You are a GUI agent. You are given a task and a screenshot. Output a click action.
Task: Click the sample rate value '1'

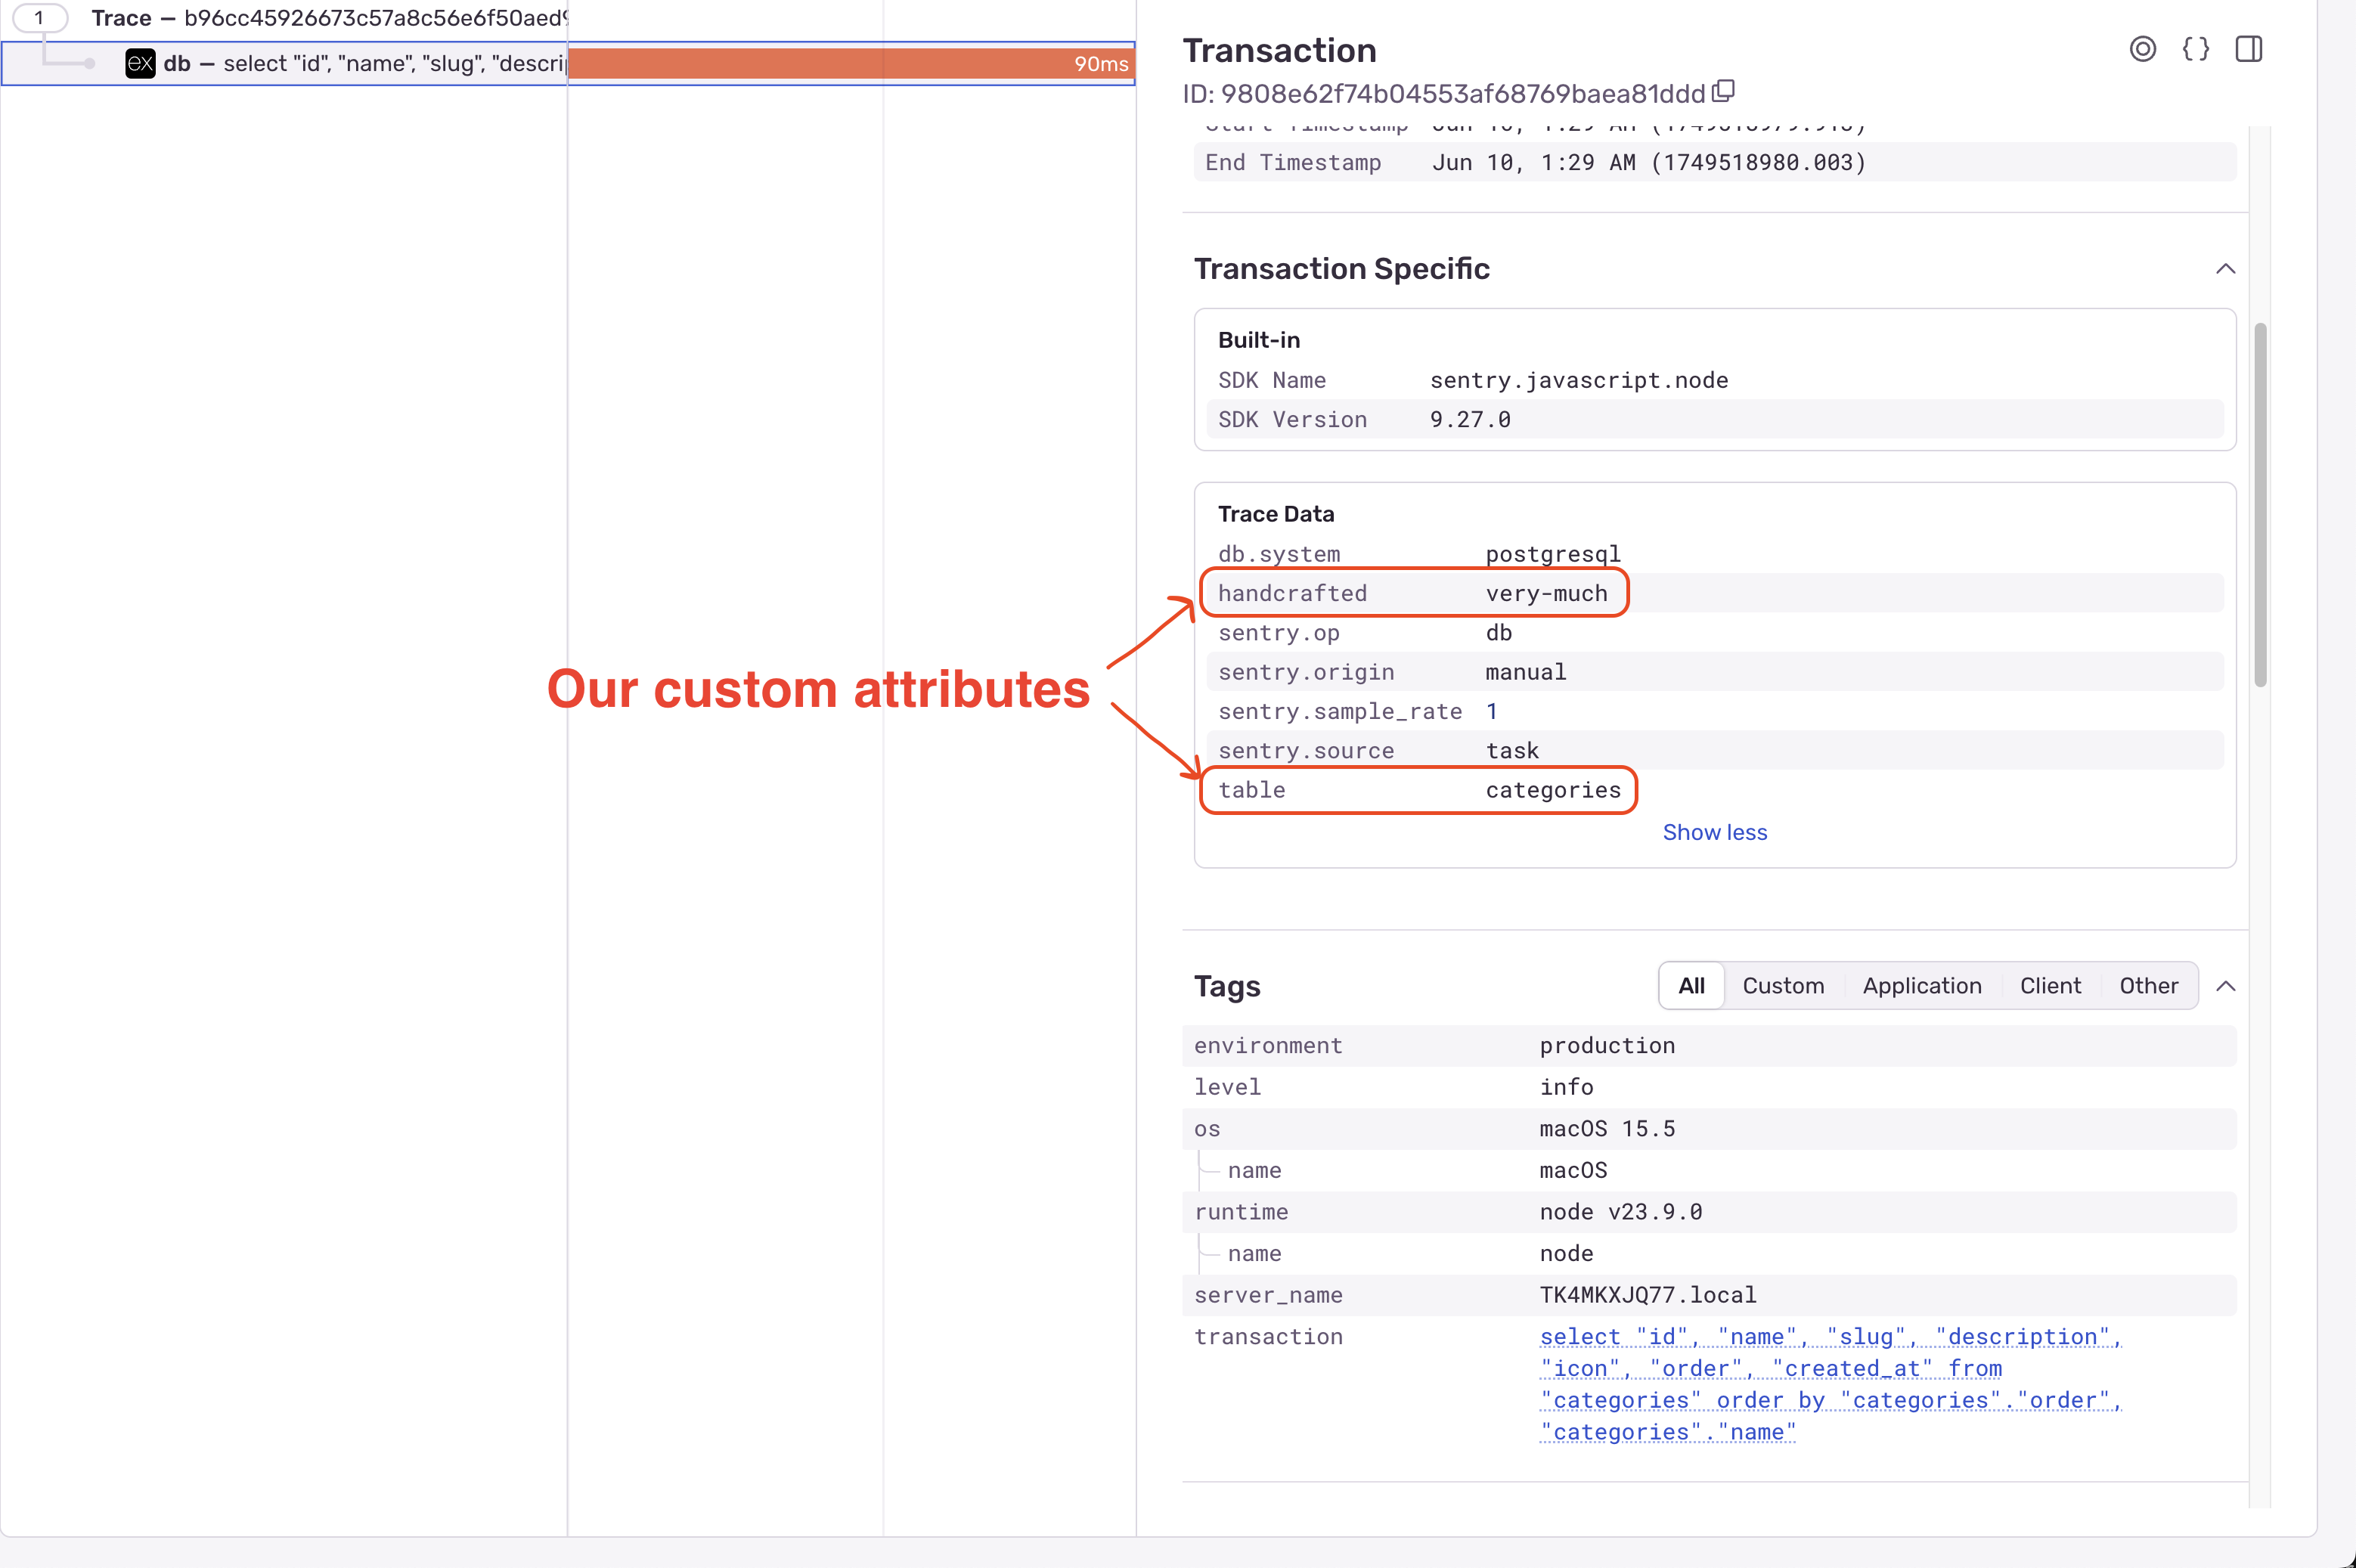click(1491, 711)
